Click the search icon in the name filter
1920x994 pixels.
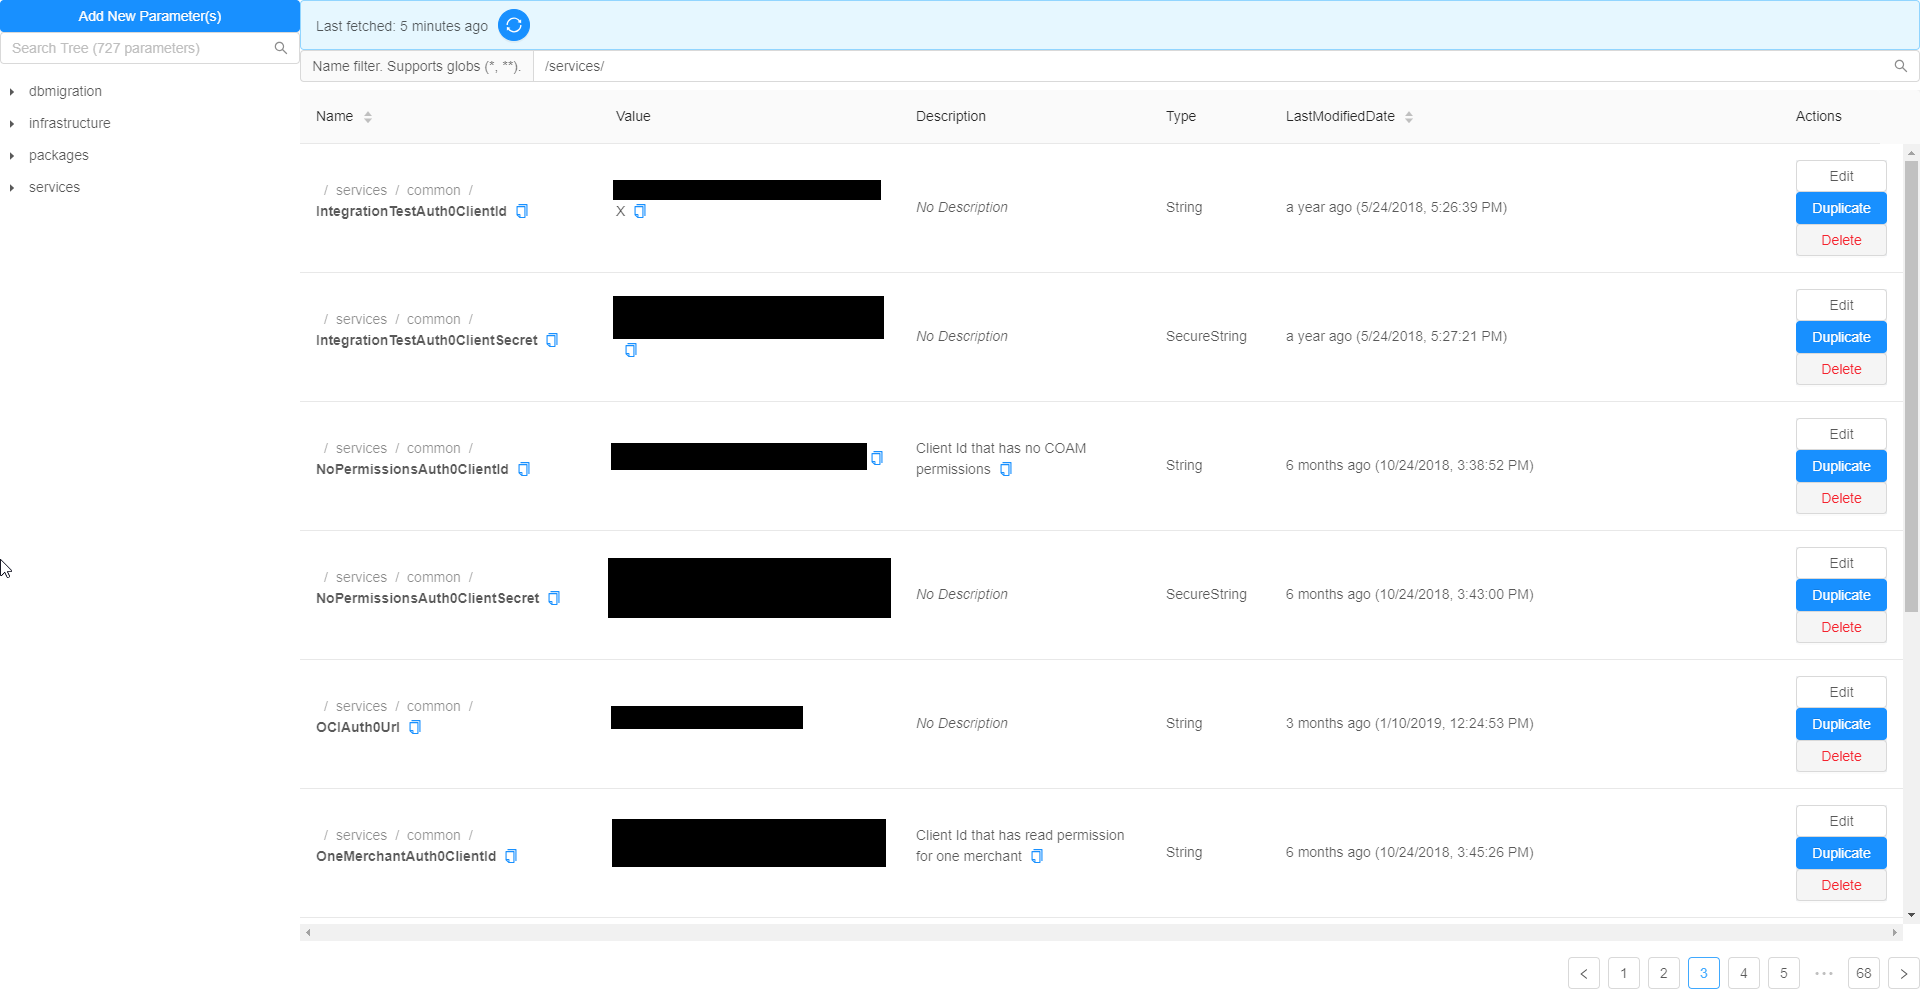point(1900,66)
